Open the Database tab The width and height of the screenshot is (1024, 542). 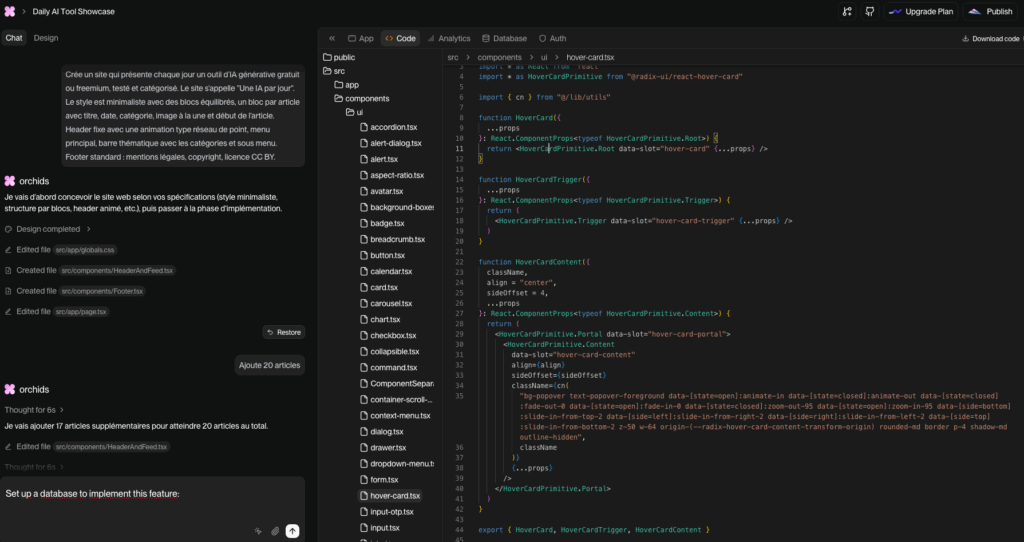503,38
